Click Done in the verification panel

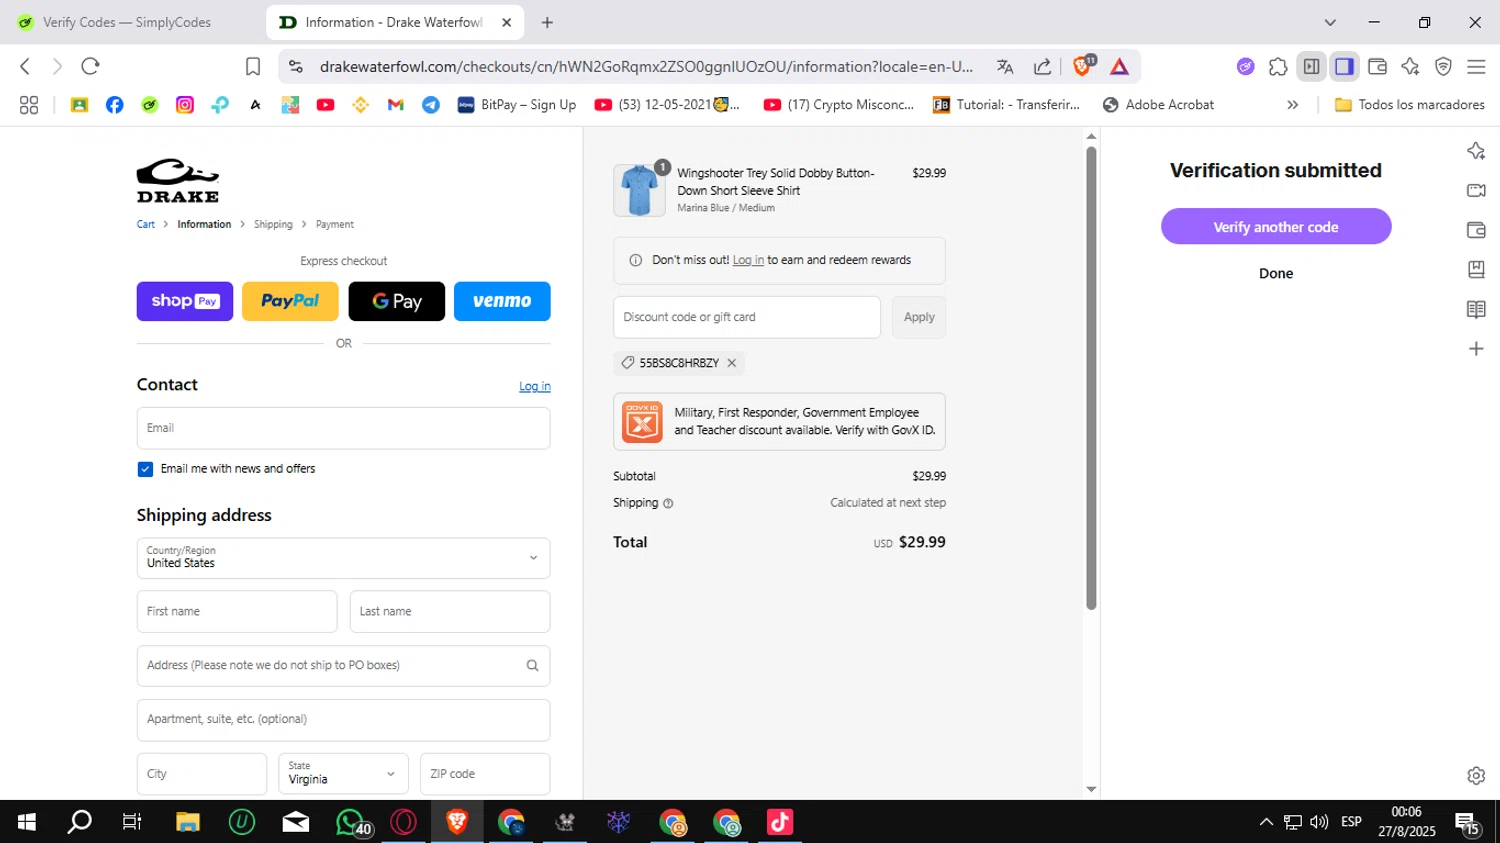1276,273
